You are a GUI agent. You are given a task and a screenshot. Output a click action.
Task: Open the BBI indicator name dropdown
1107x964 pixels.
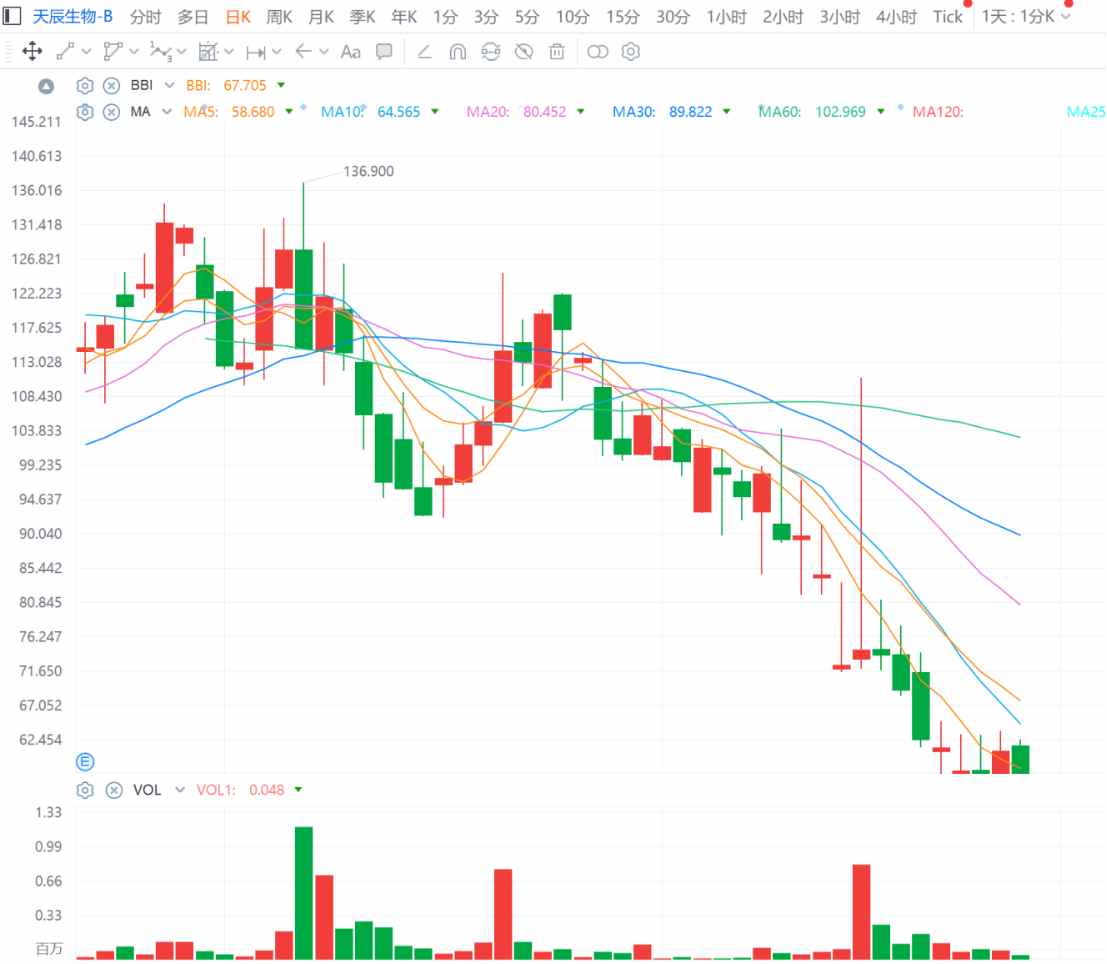[169, 85]
